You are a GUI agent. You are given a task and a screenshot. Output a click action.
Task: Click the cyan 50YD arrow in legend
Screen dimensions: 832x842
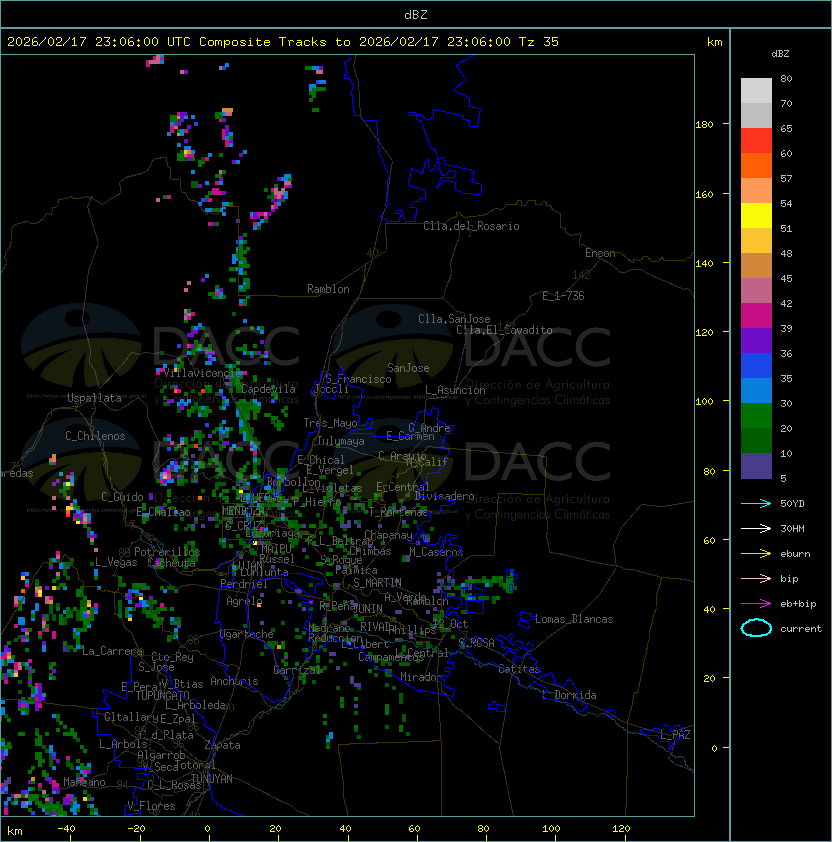tap(756, 503)
